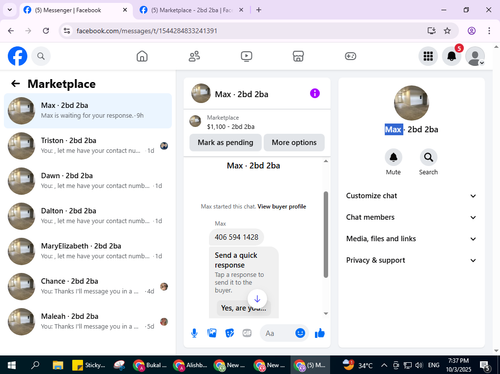The height and width of the screenshot is (374, 500).
Task: Toggle the purple conversation info icon
Action: pyautogui.click(x=315, y=93)
